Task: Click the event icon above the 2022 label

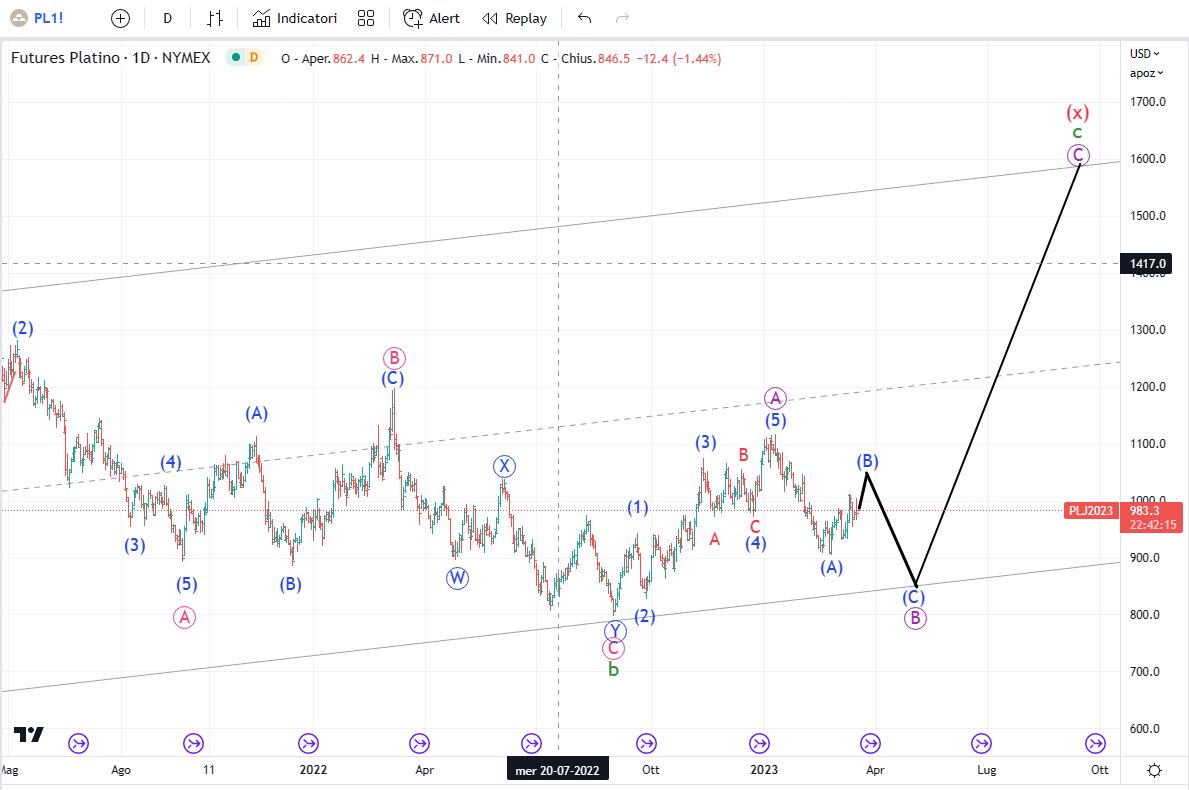Action: coord(309,744)
